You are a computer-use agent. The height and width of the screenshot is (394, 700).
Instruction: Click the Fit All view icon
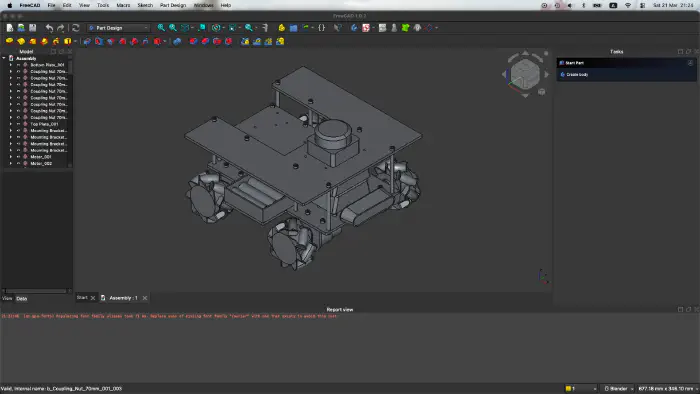tap(161, 28)
